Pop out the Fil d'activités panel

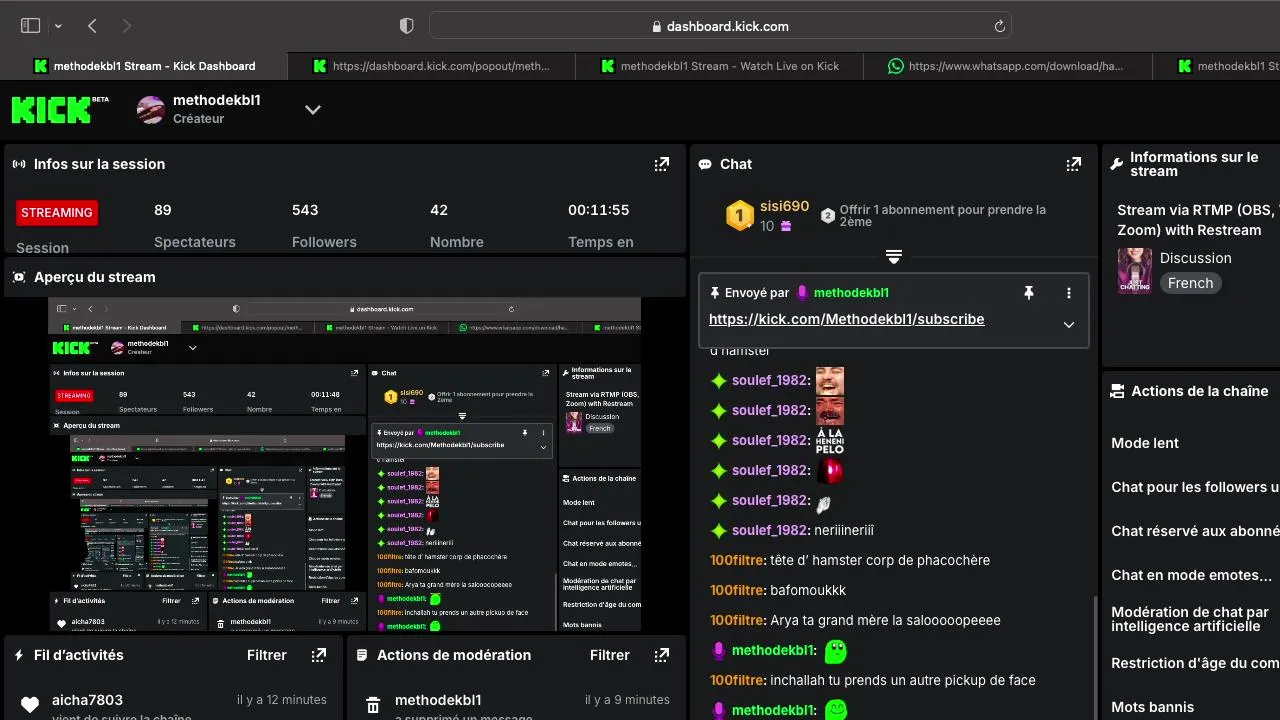point(318,655)
